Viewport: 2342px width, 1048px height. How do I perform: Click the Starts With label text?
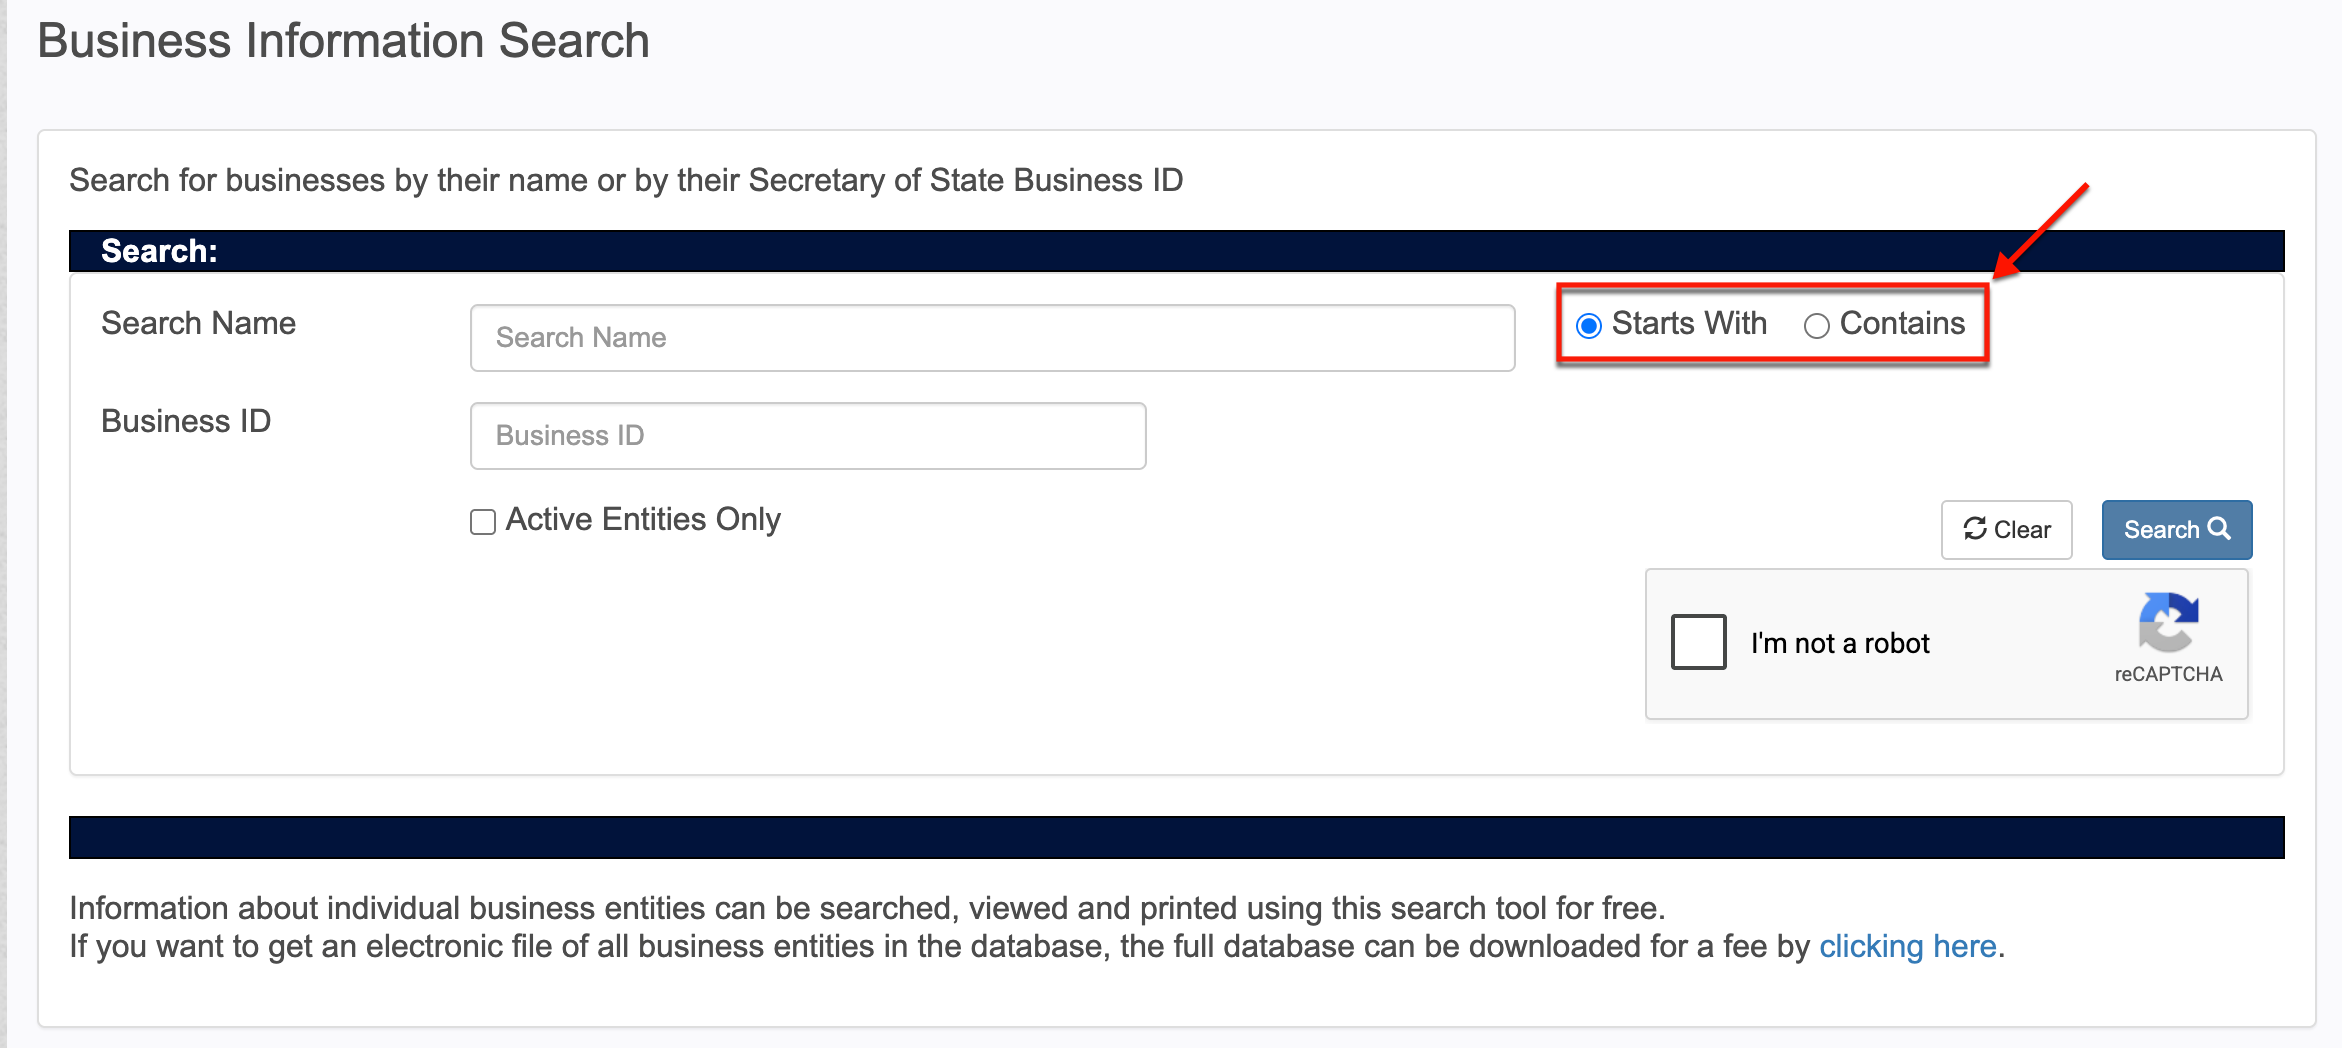tap(1689, 323)
